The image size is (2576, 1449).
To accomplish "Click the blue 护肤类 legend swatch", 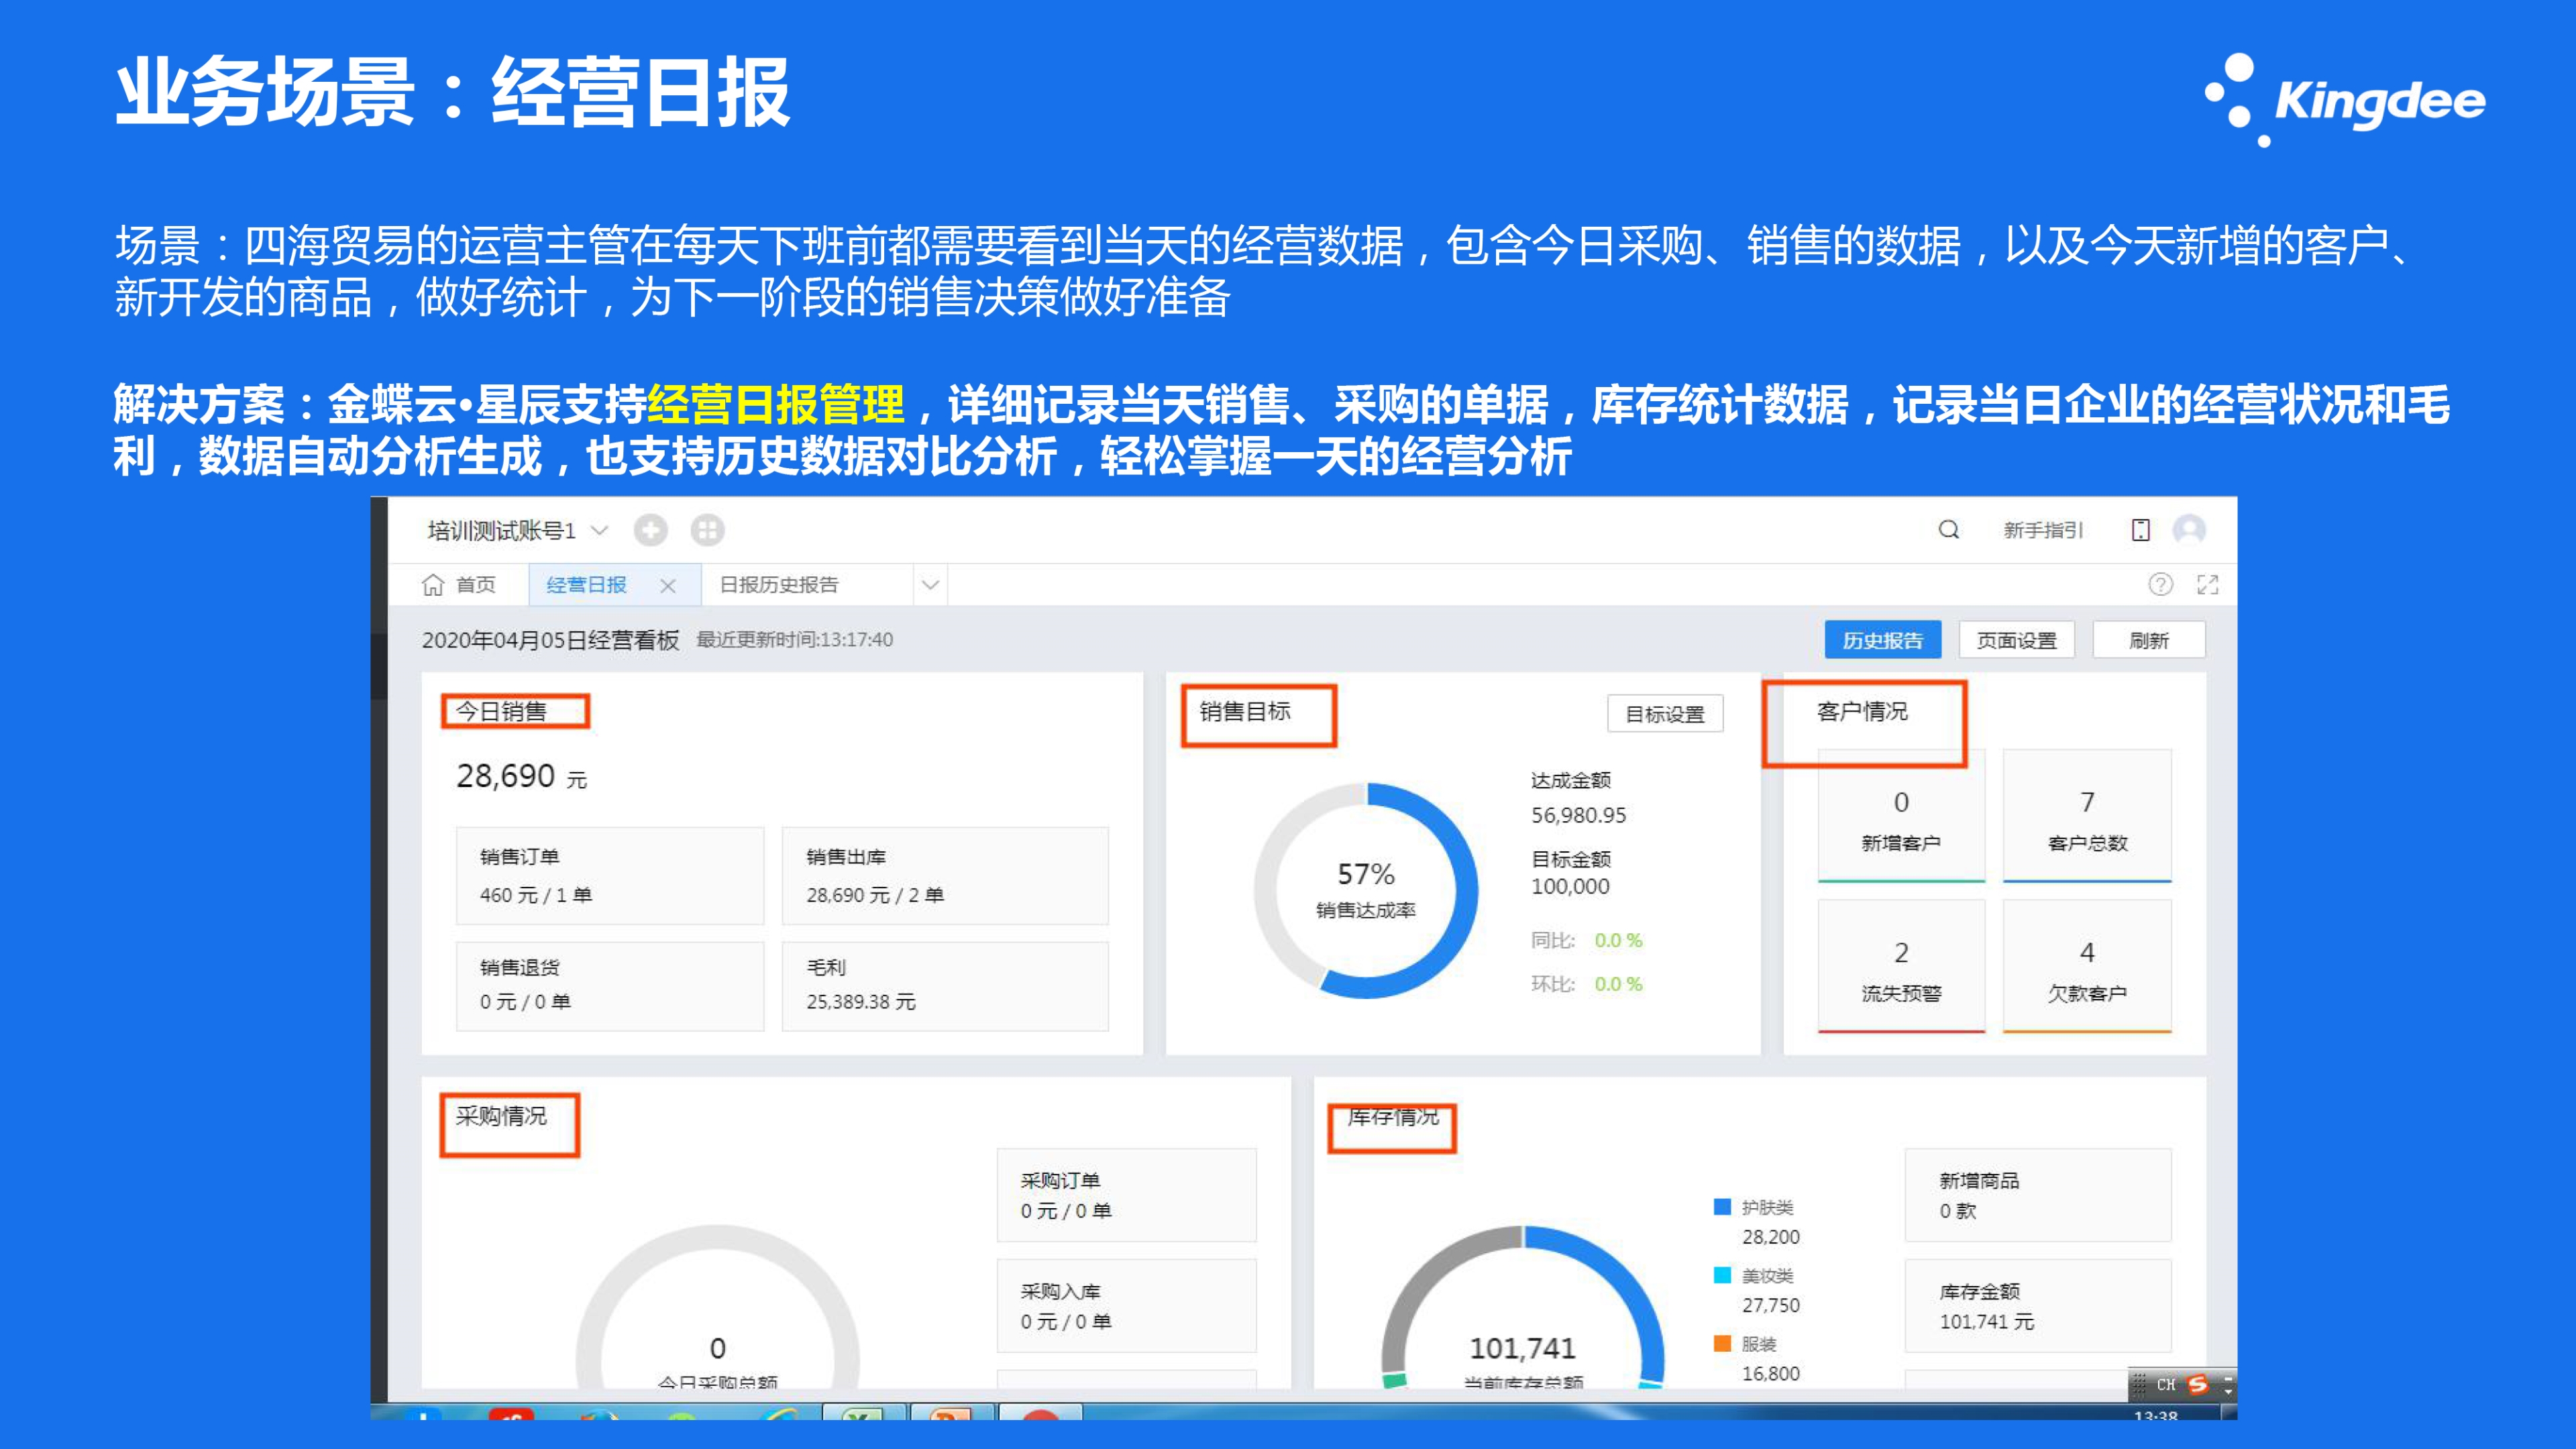I will (1722, 1207).
